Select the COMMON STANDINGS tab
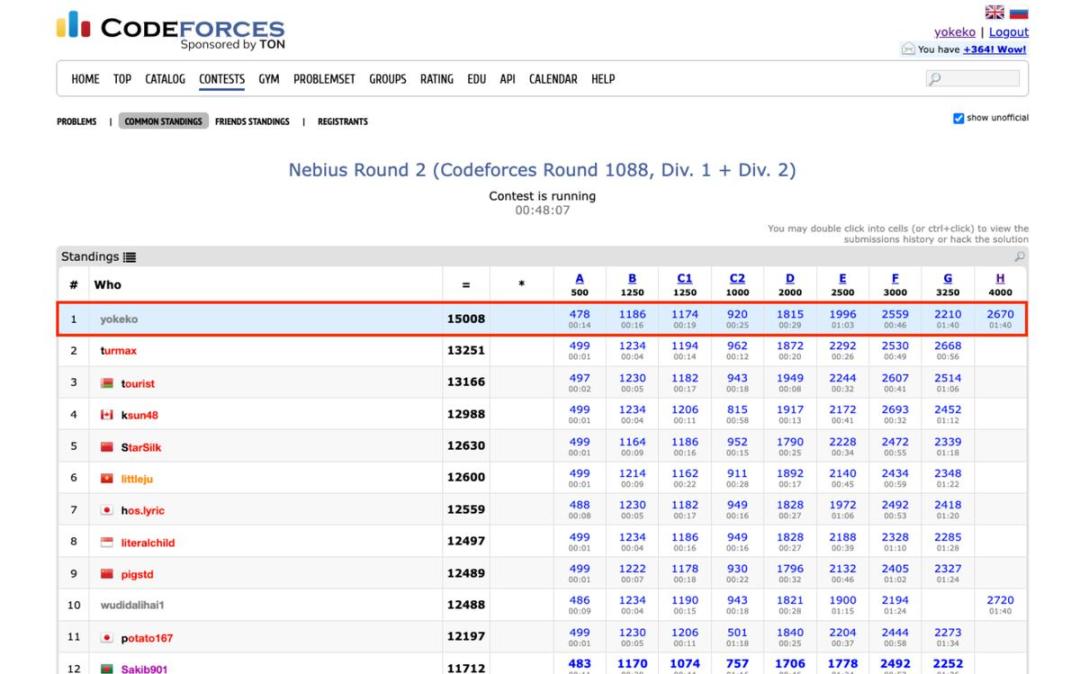Screen dimensions: 1080x674 (163, 121)
